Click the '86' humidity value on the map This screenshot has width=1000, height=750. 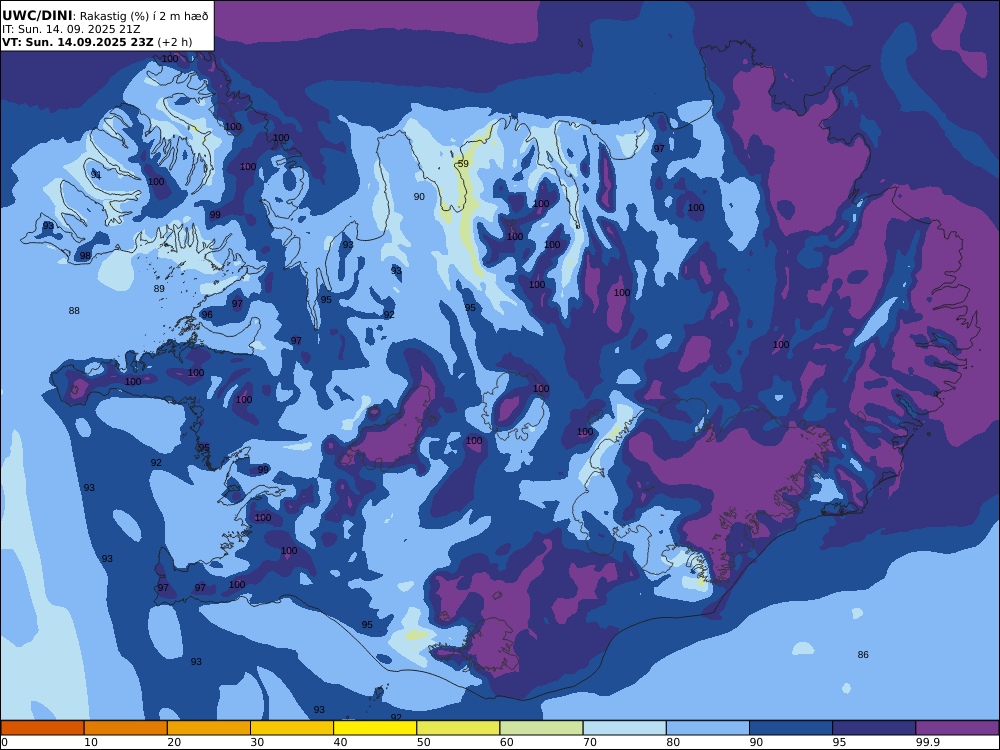863,654
